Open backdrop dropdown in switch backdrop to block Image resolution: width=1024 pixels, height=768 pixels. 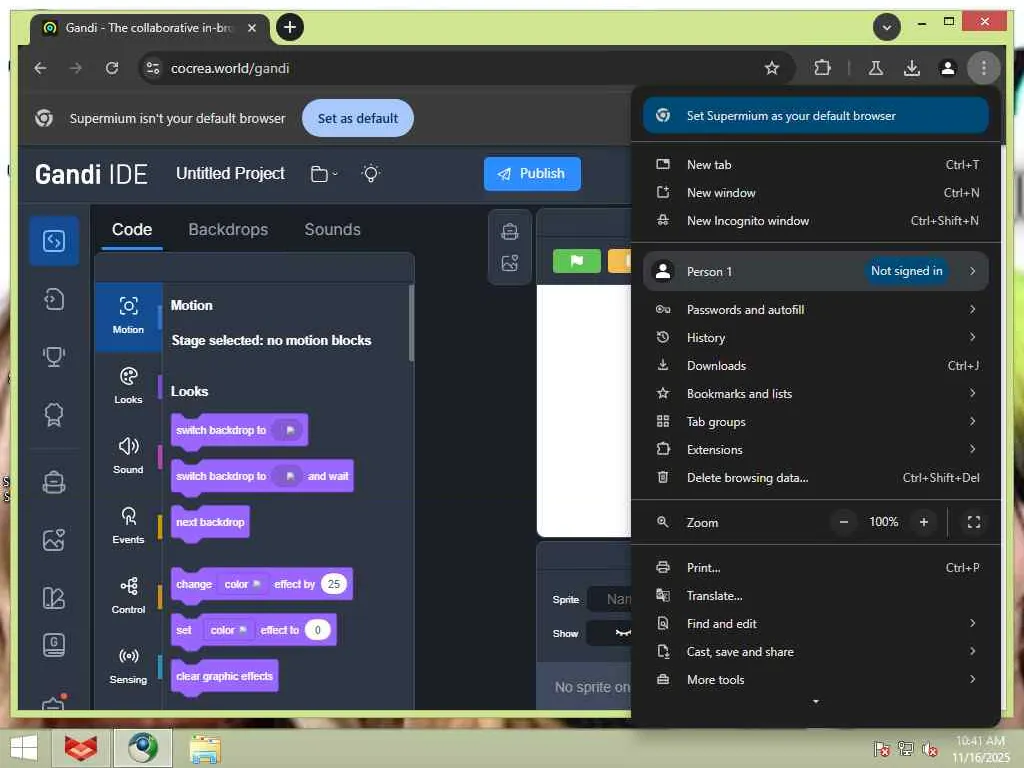(x=287, y=430)
